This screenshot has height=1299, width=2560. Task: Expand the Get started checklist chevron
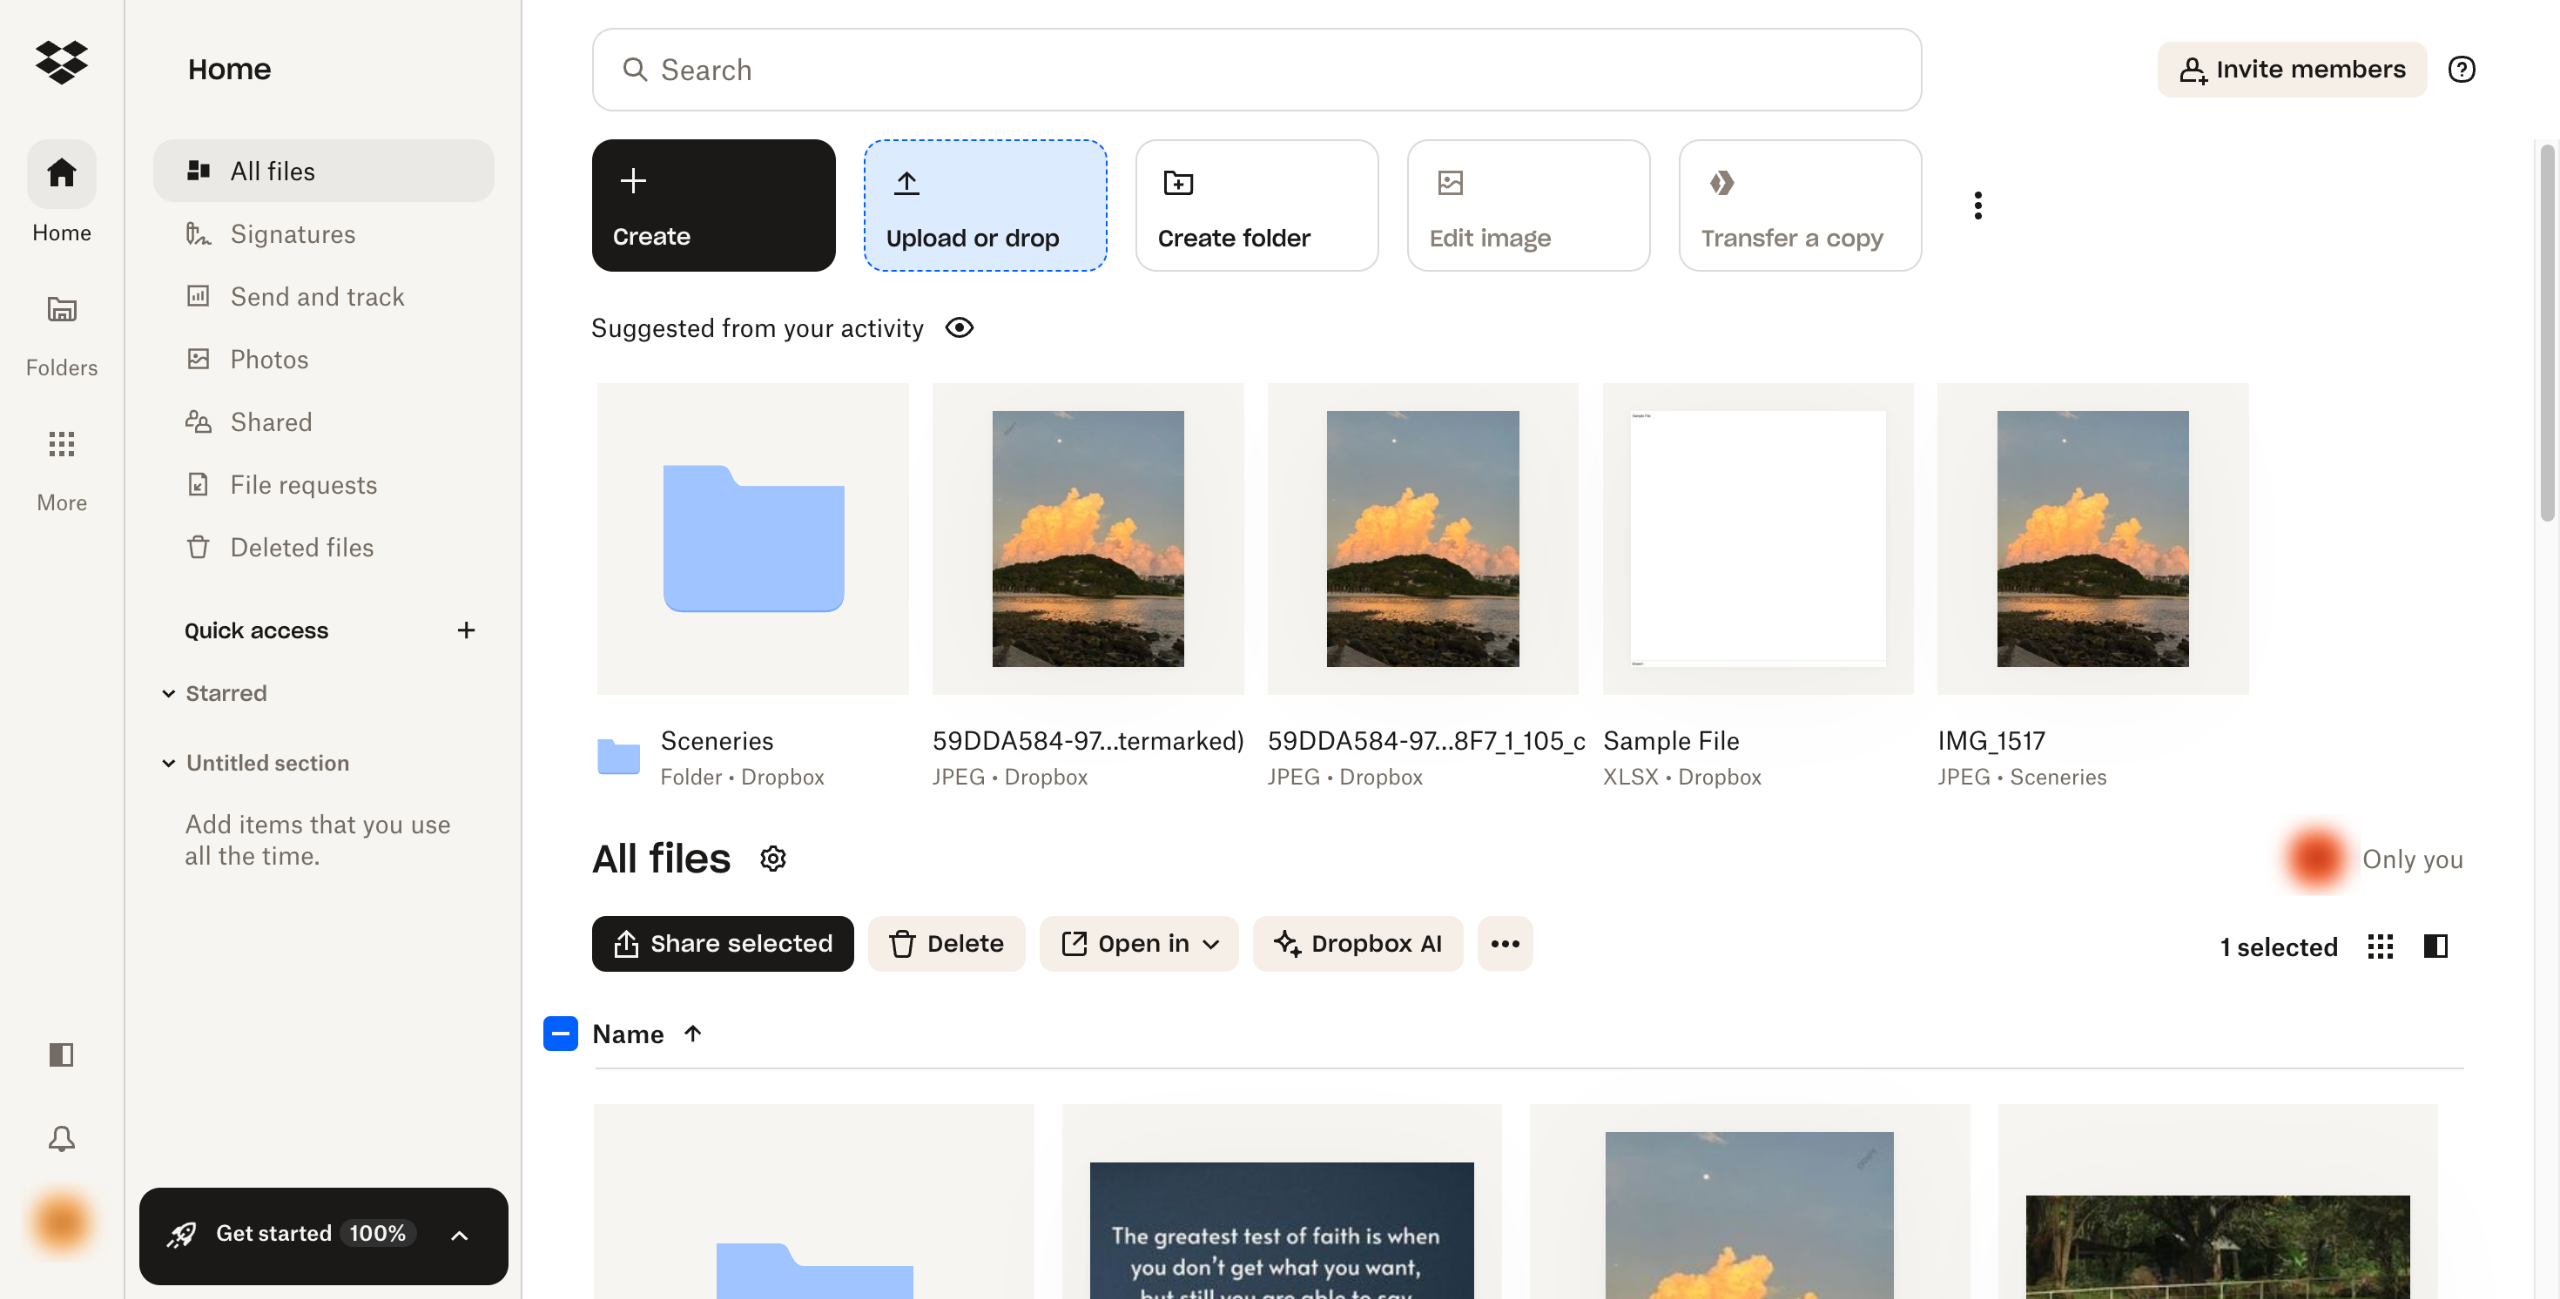459,1235
